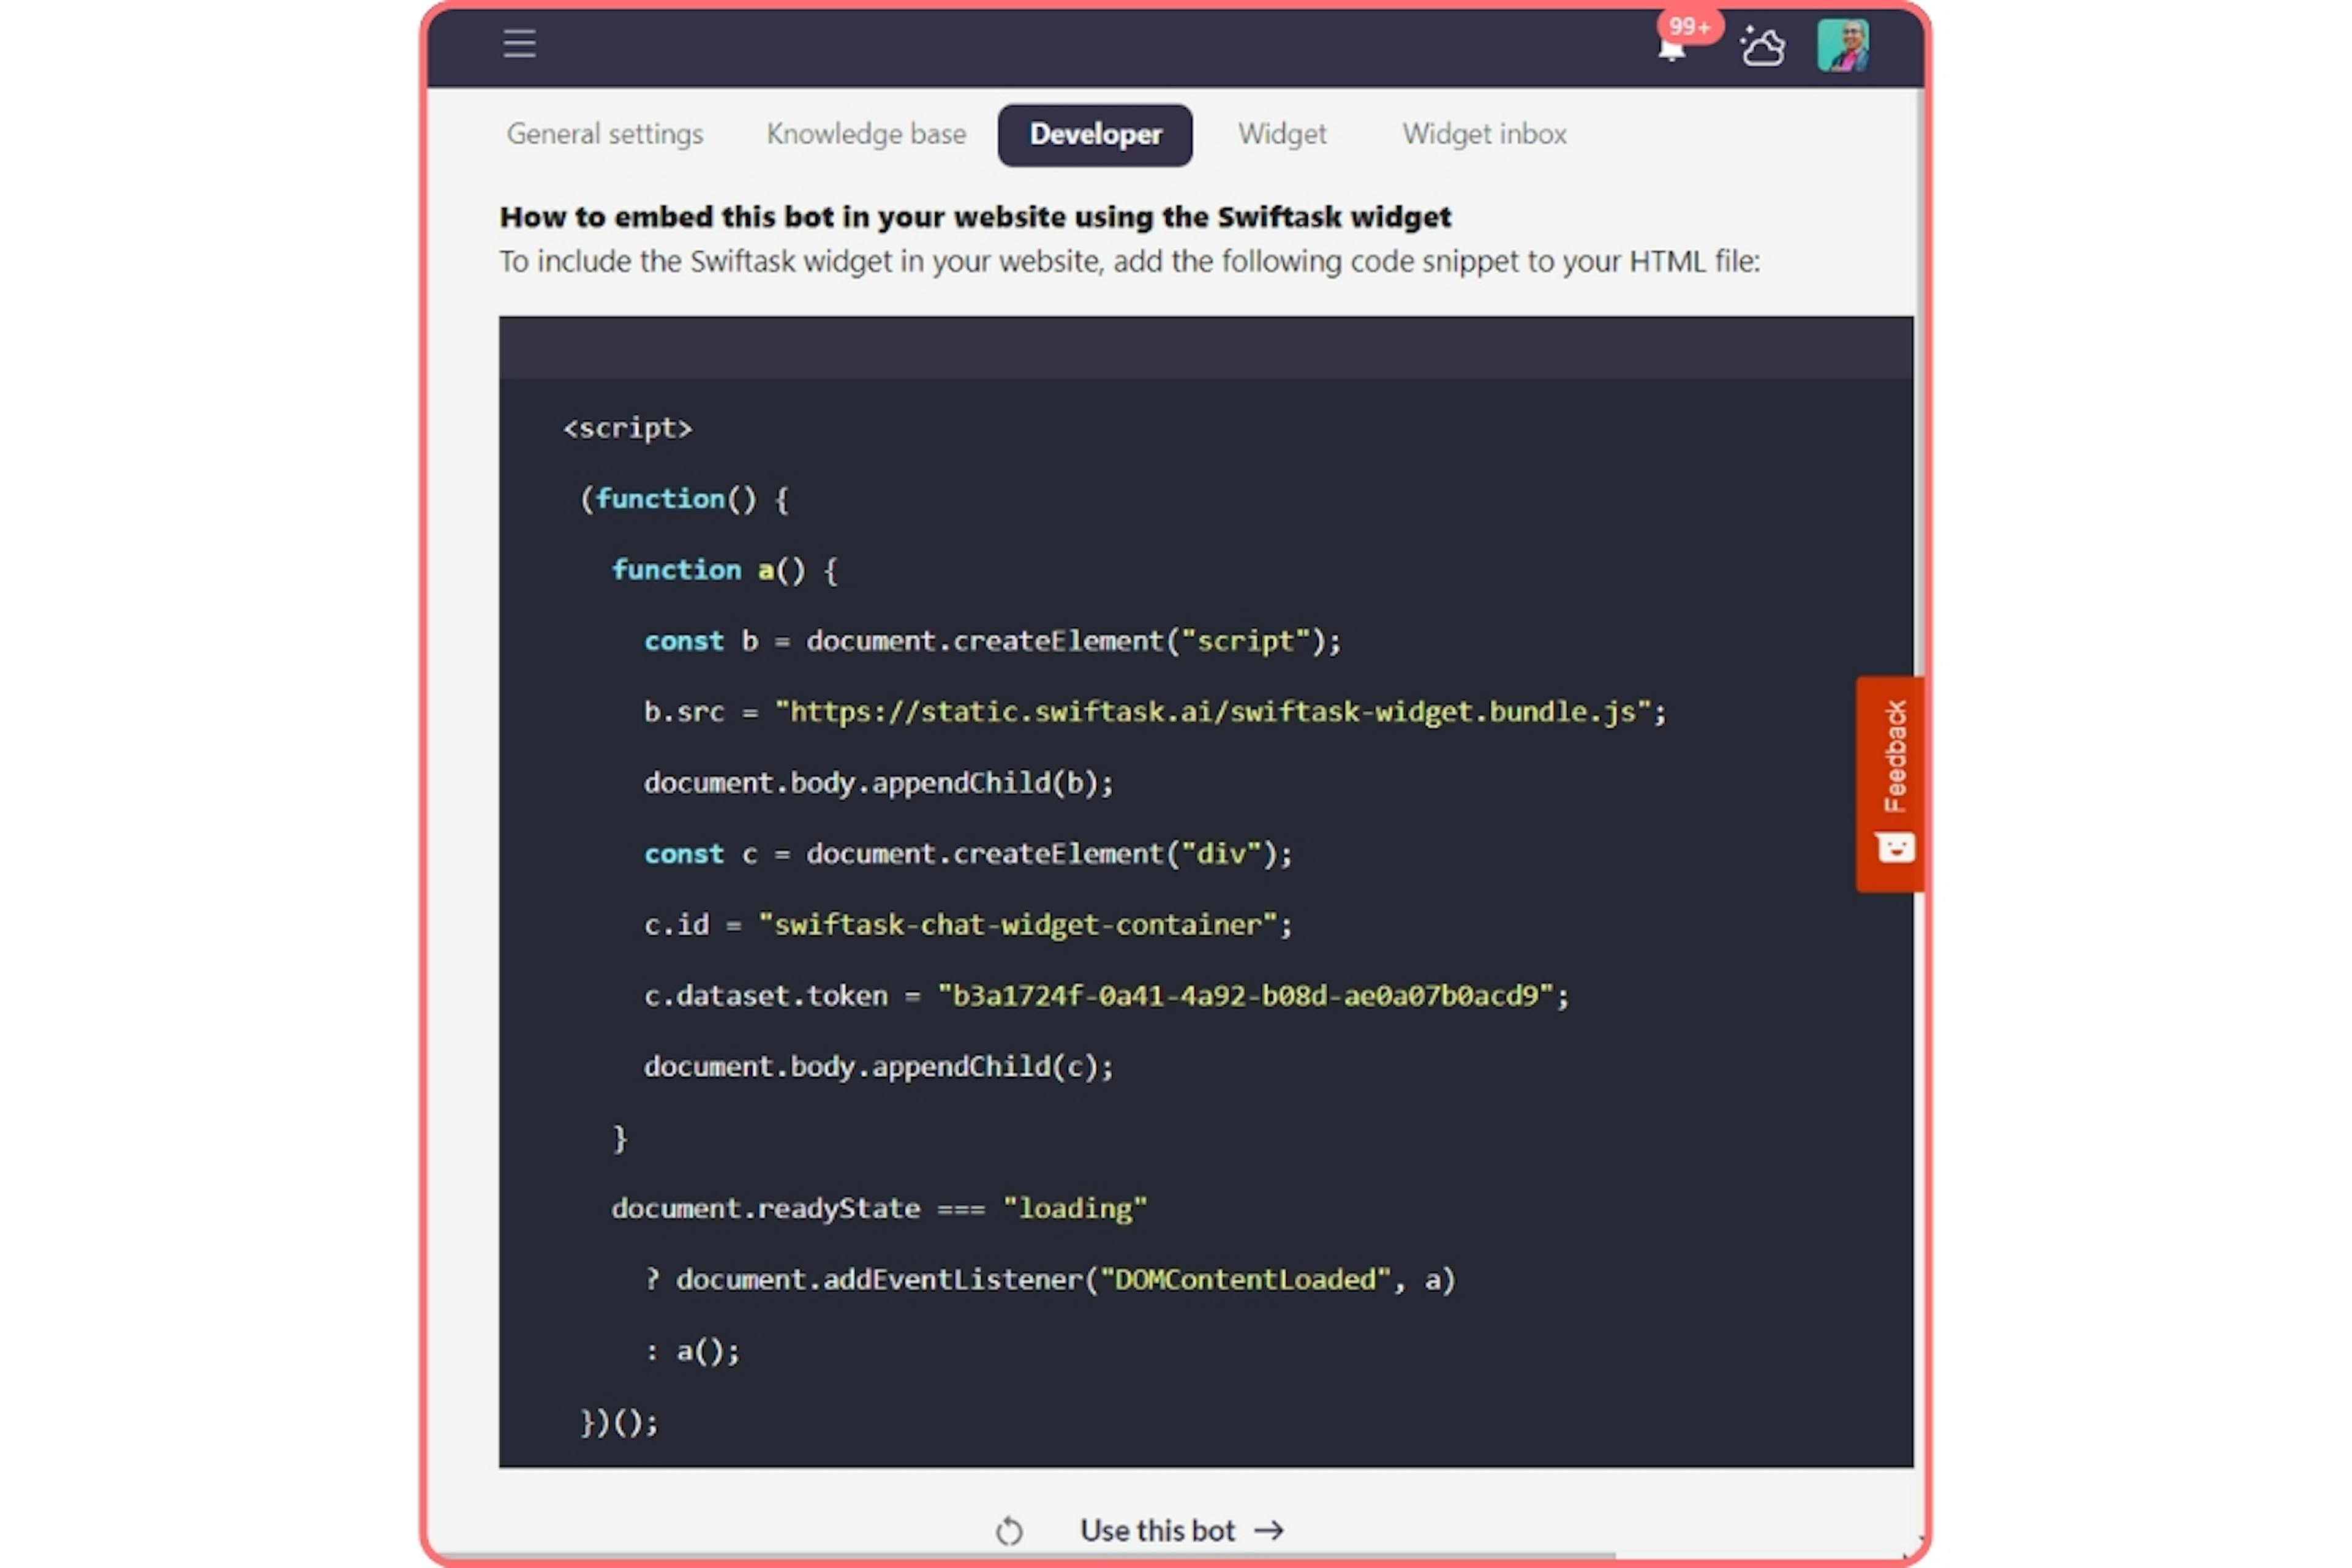Screen dimensions: 2352x1568
Task: Select the Developer tab
Action: pos(1094,133)
